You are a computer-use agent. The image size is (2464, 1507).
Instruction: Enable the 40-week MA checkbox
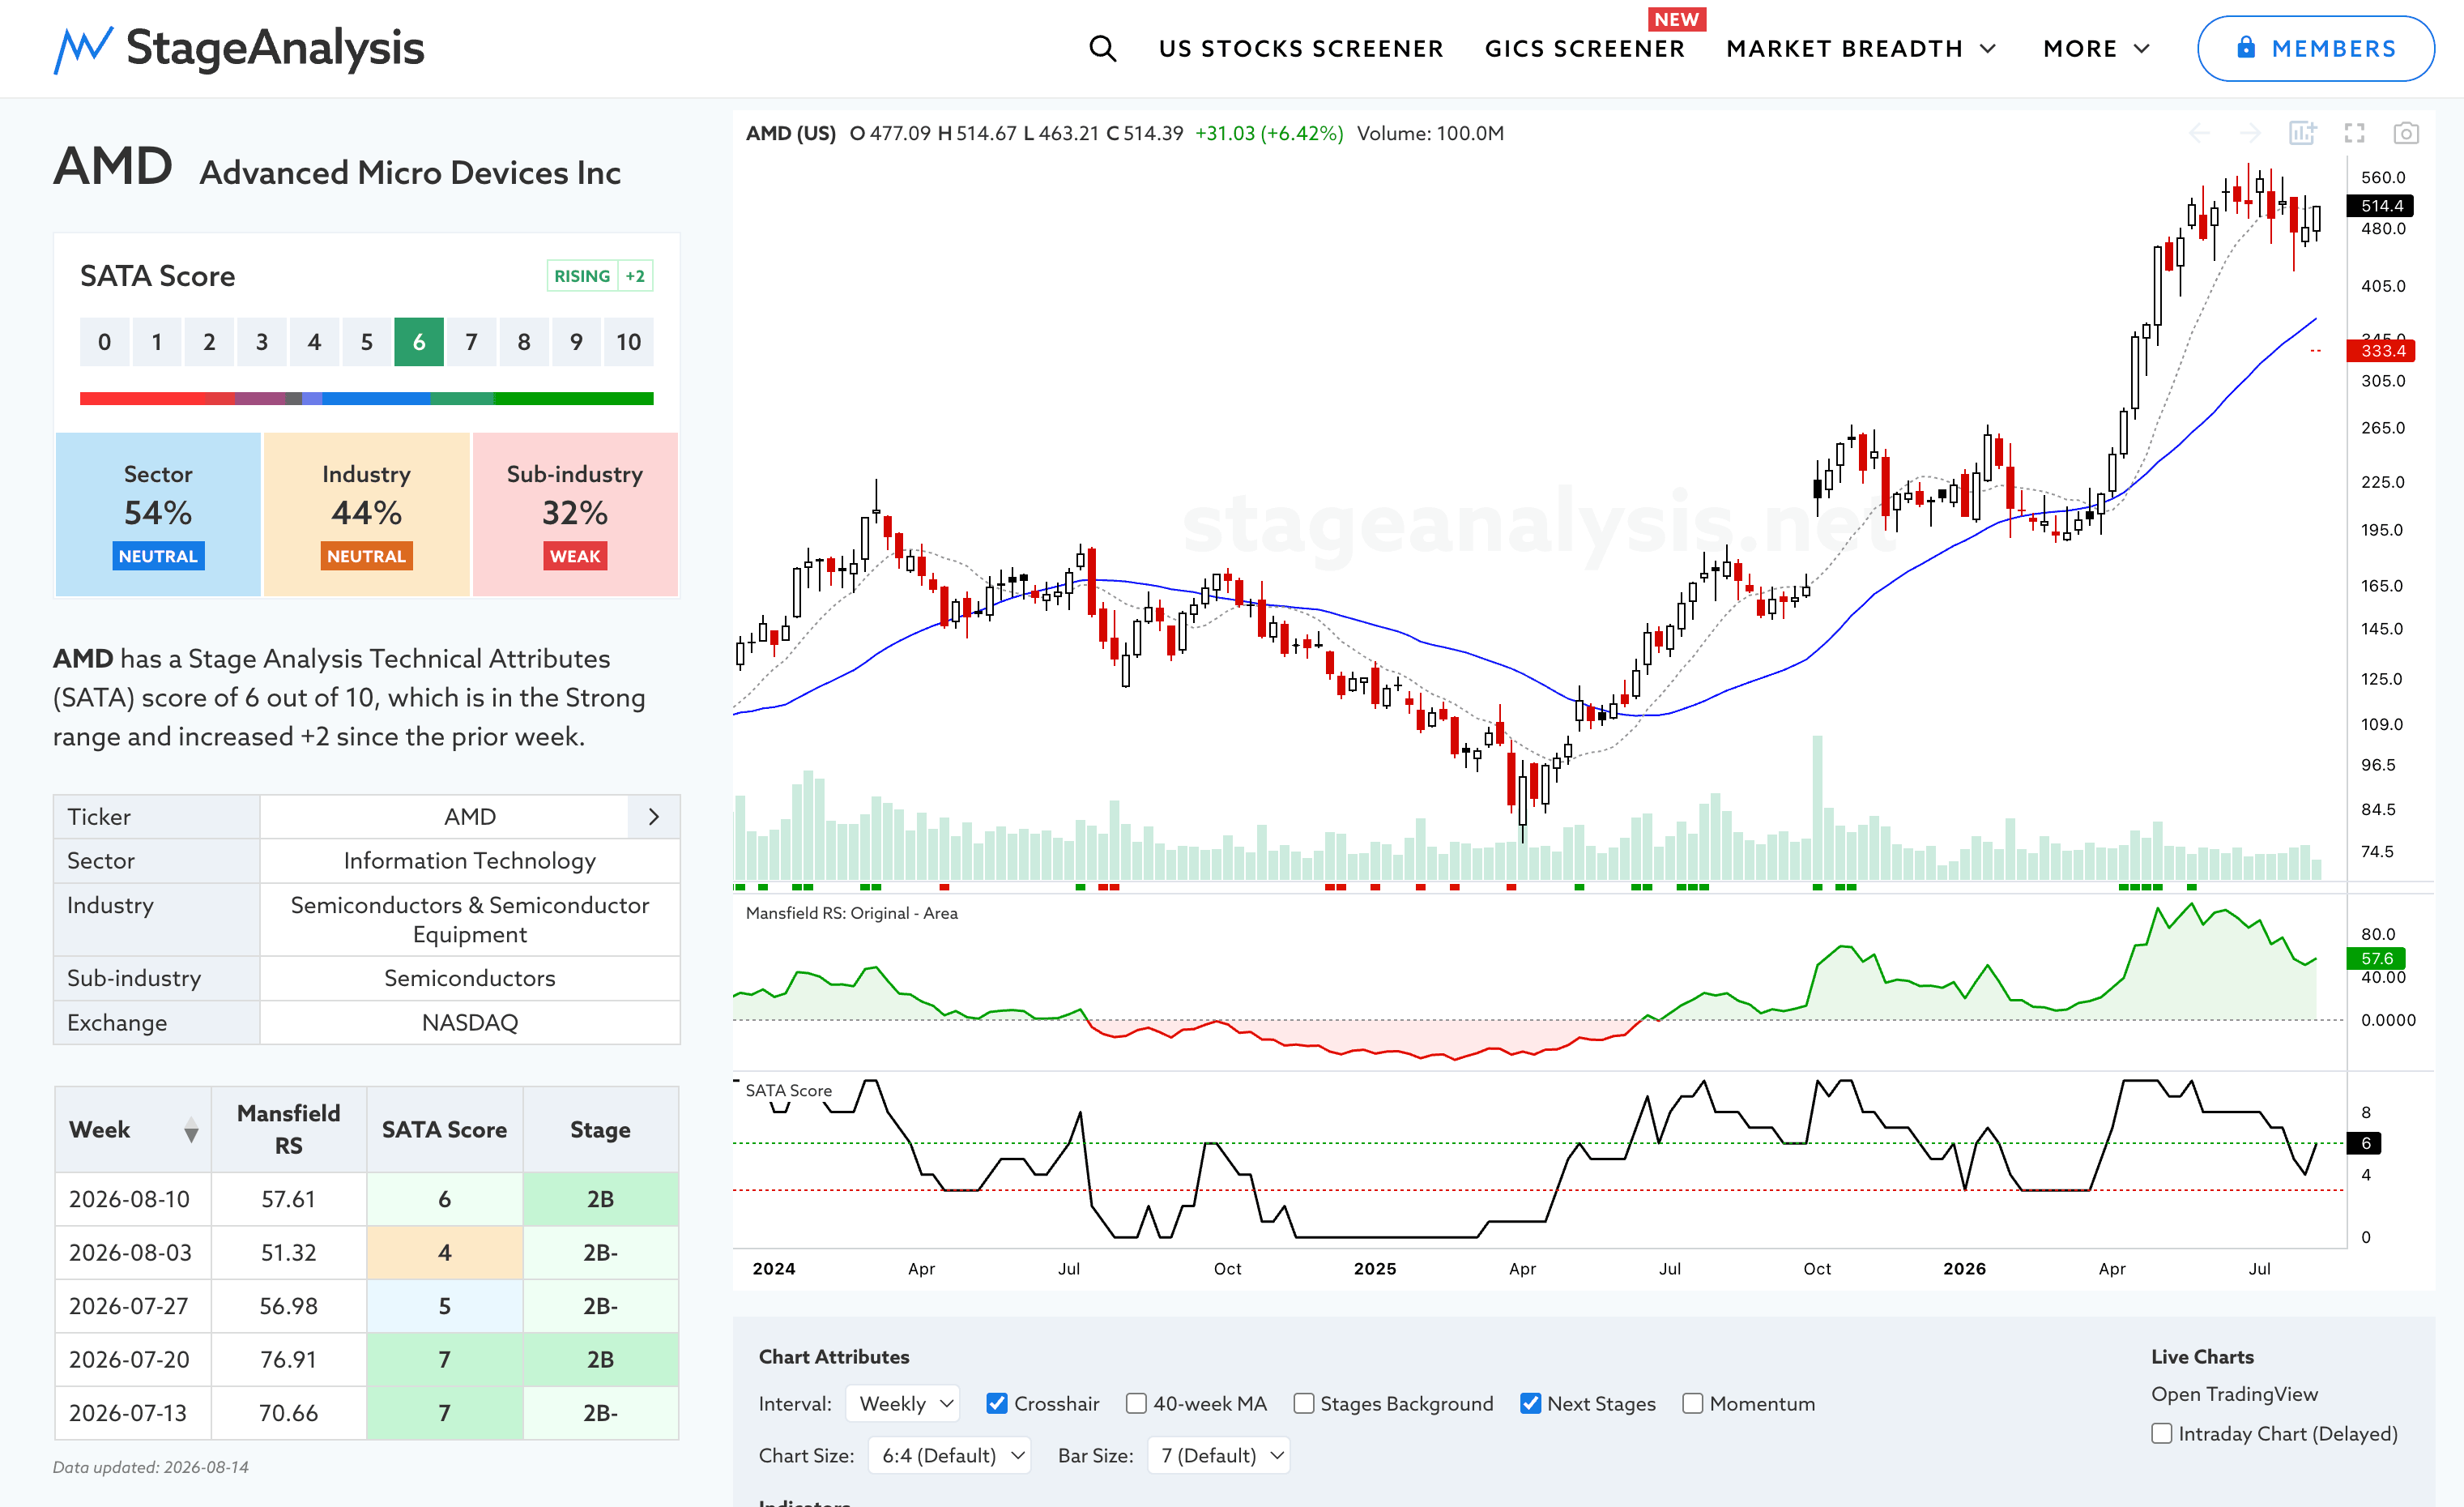(x=1136, y=1403)
